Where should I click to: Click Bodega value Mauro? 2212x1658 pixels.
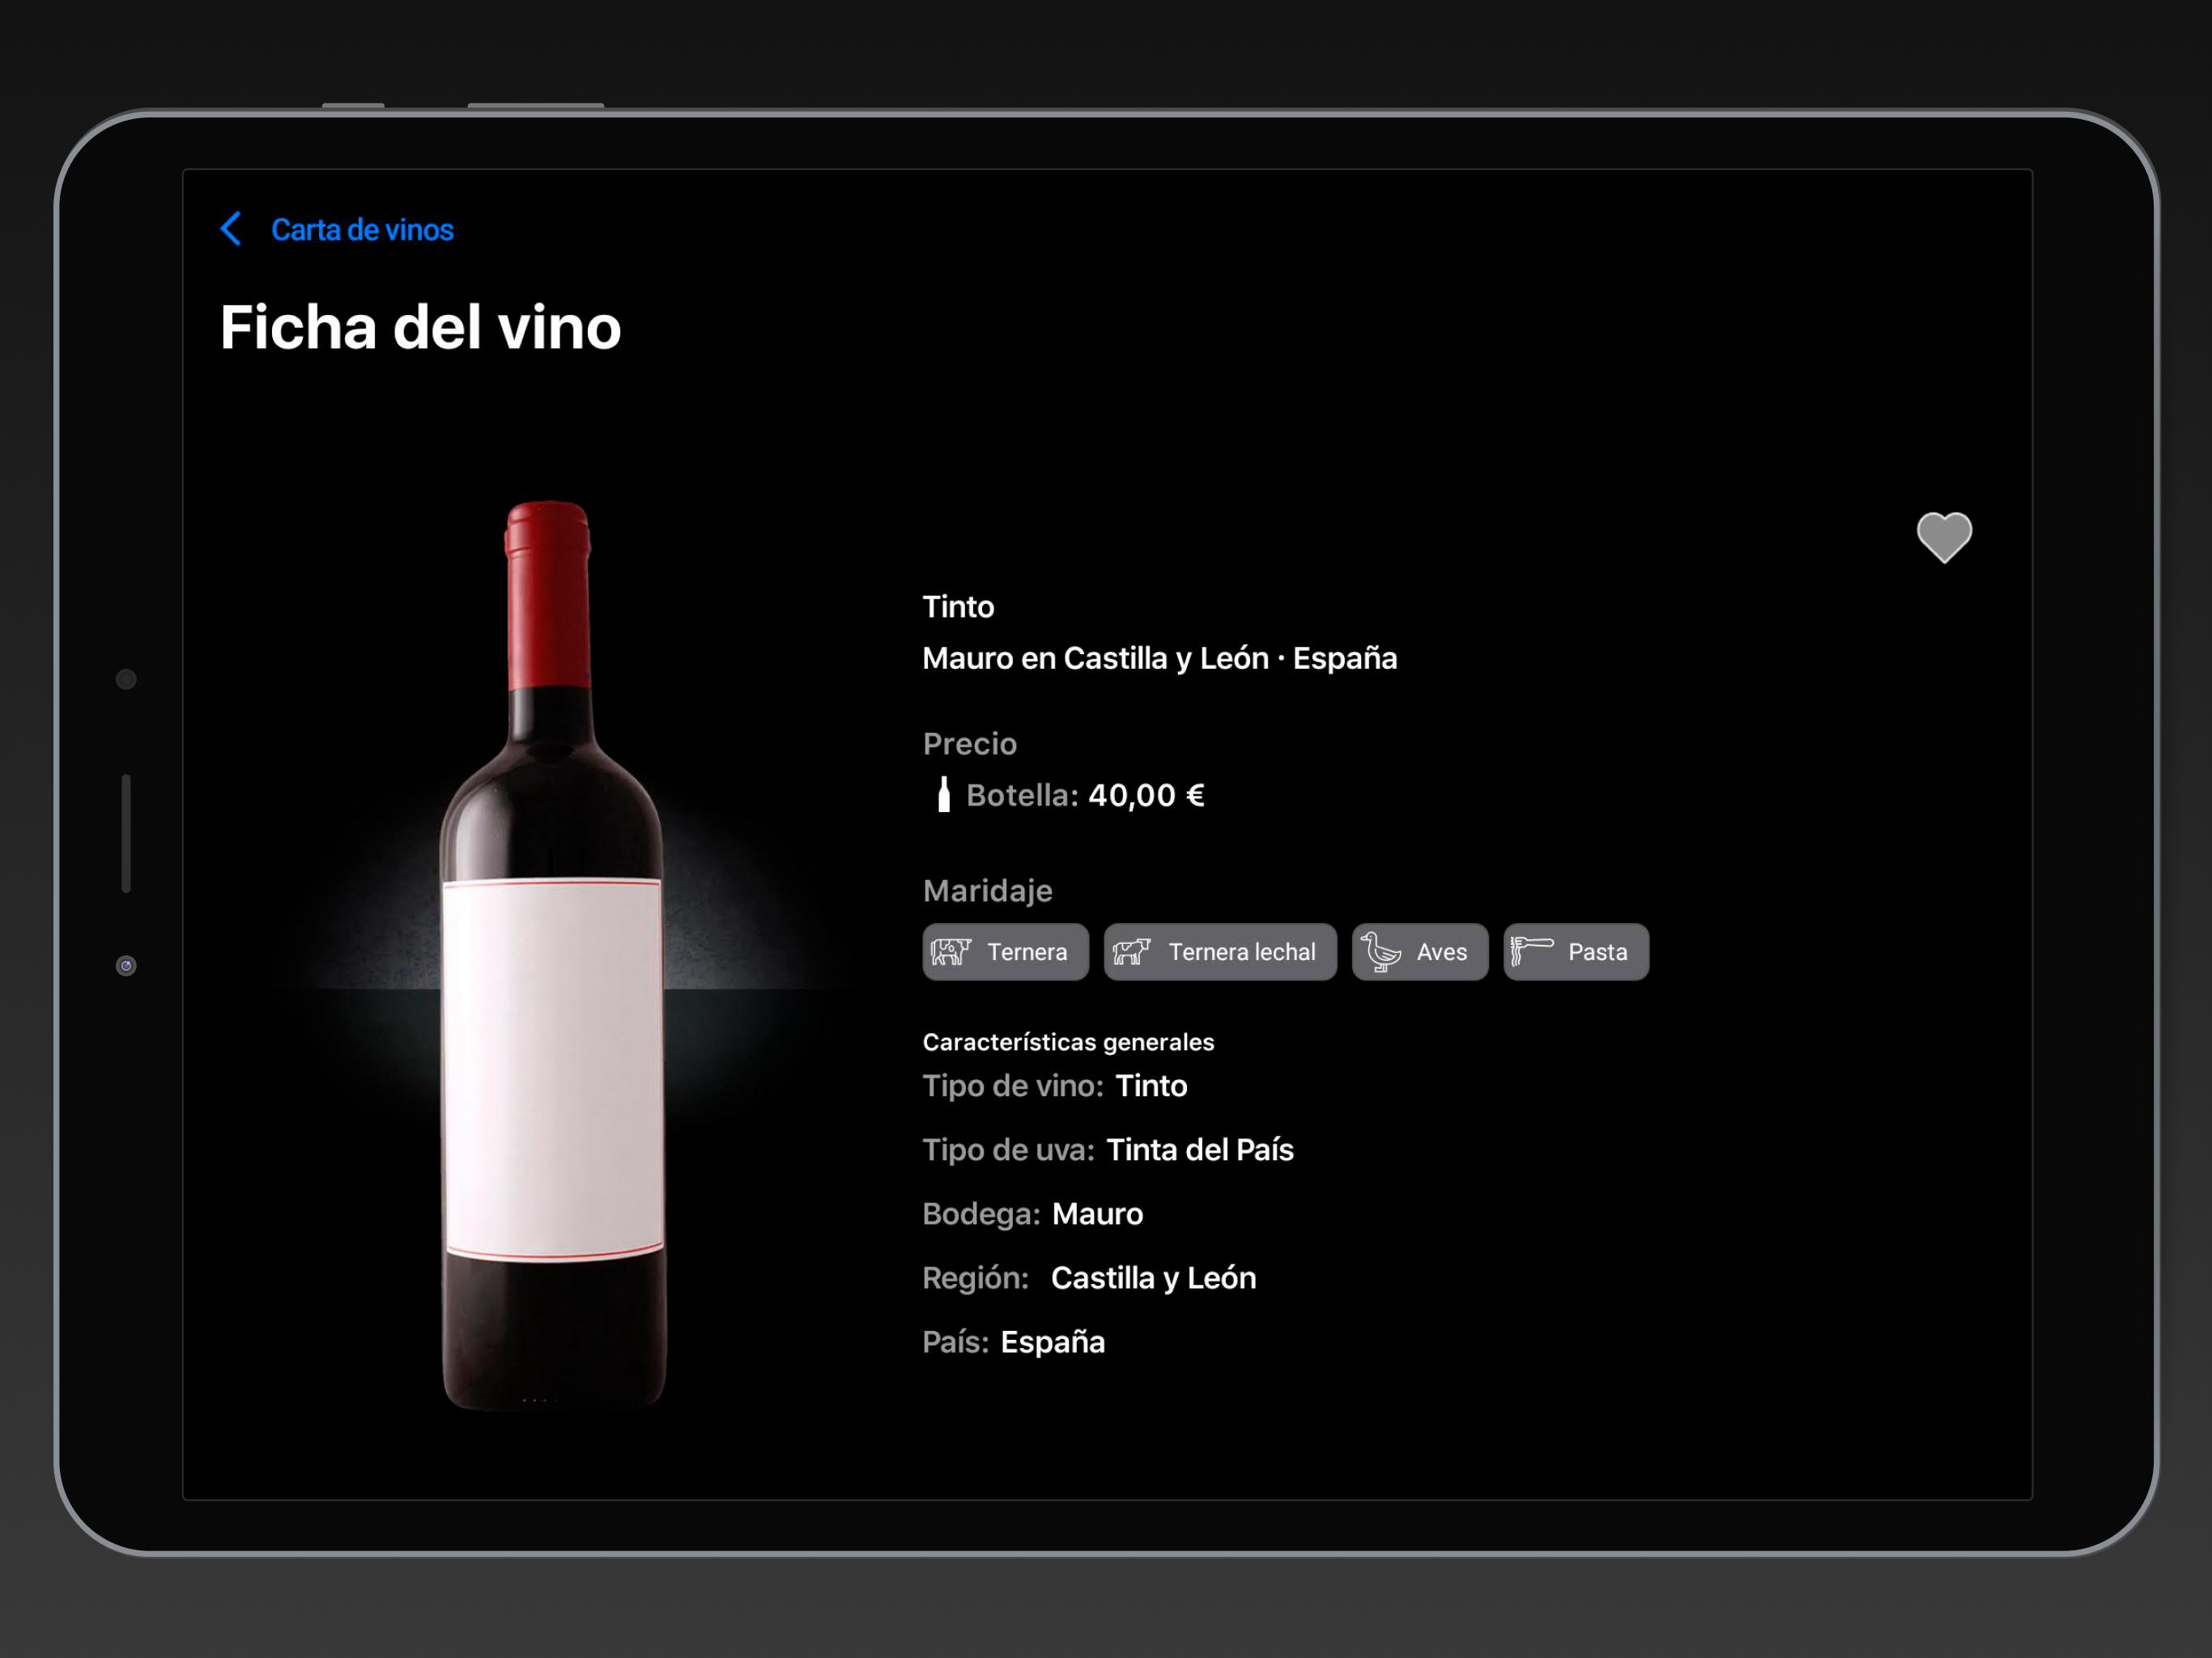point(1097,1214)
